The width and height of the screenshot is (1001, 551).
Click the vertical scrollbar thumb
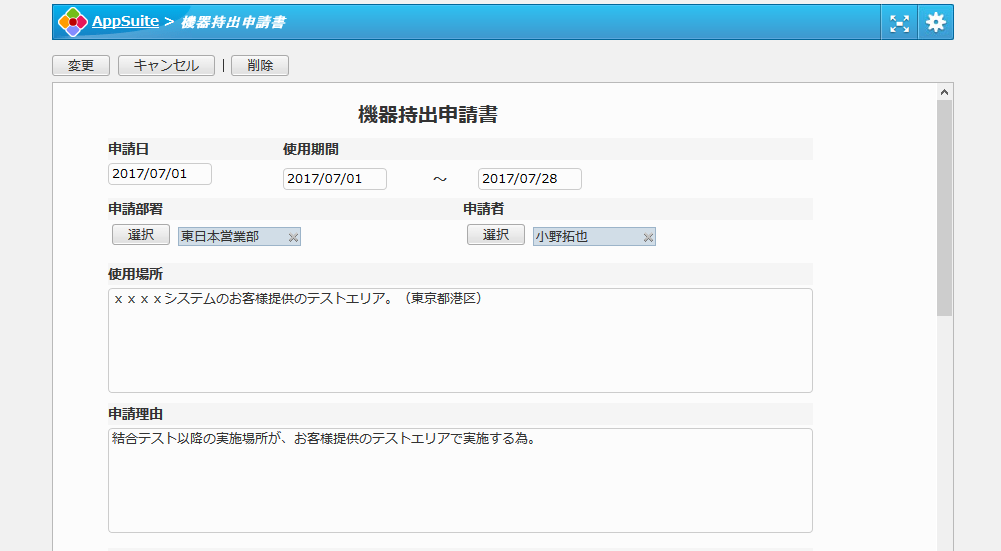(x=944, y=208)
